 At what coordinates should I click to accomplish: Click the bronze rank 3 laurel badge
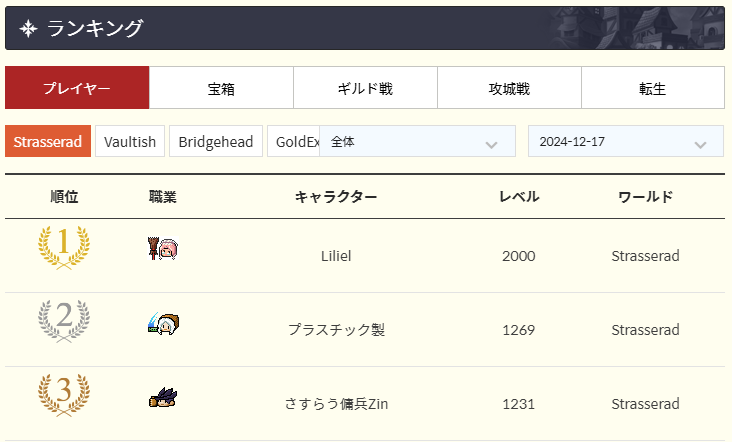click(64, 395)
